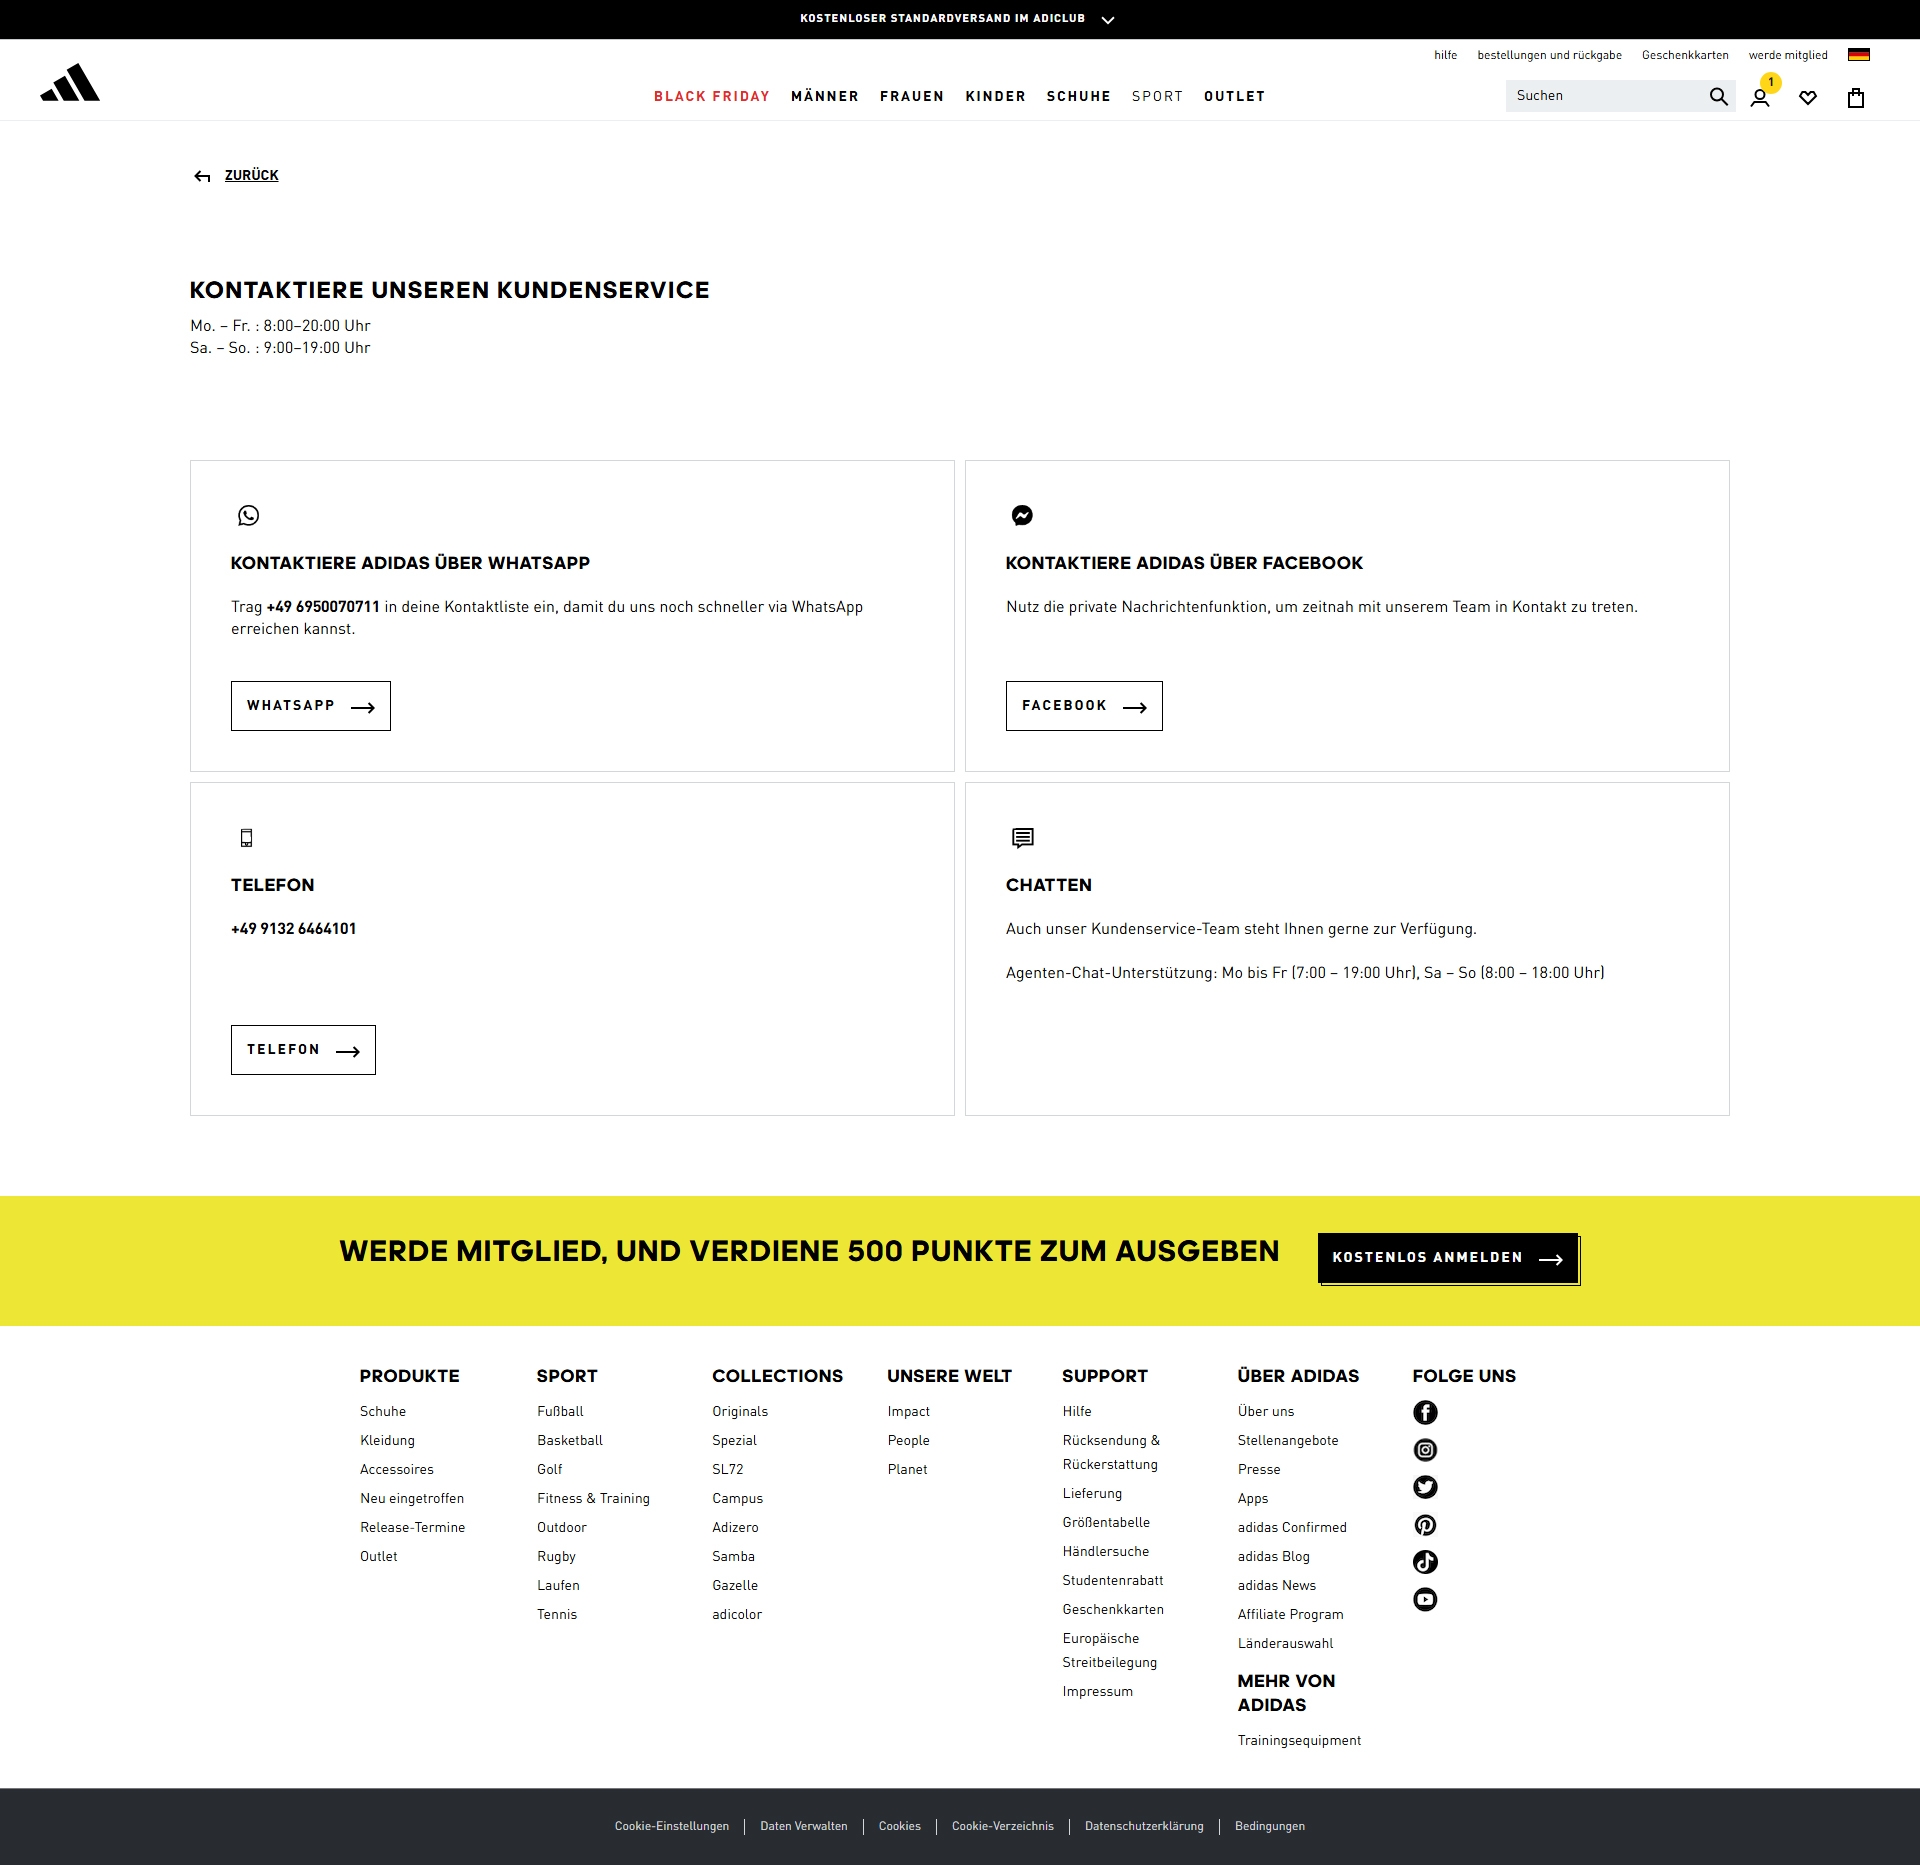This screenshot has width=1920, height=1865.
Task: Open Gazelle collection footer link
Action: pos(735,1586)
